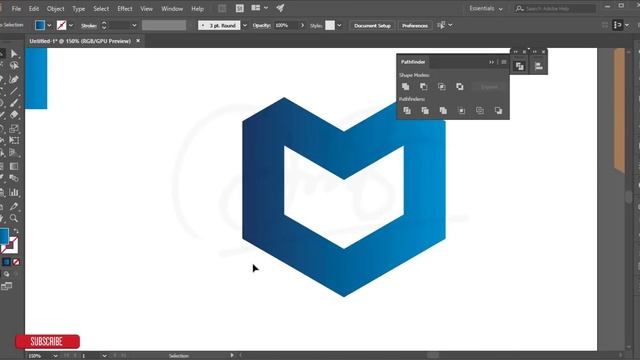Select the Lasso tool

point(14,66)
